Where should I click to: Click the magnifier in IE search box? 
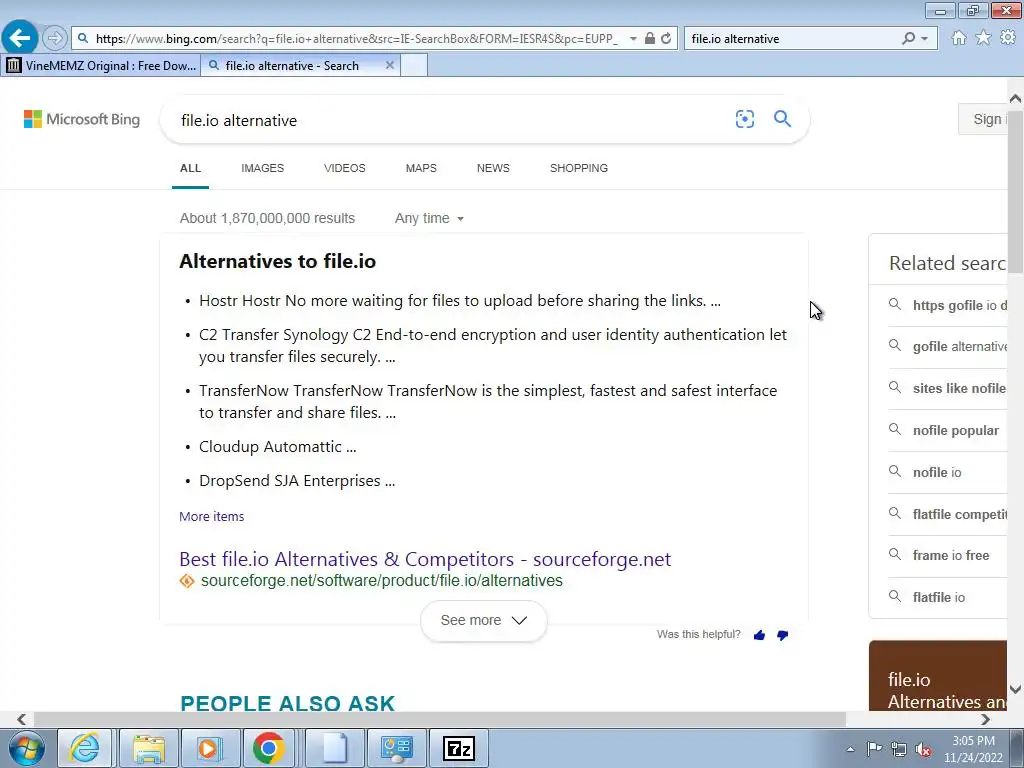click(908, 39)
